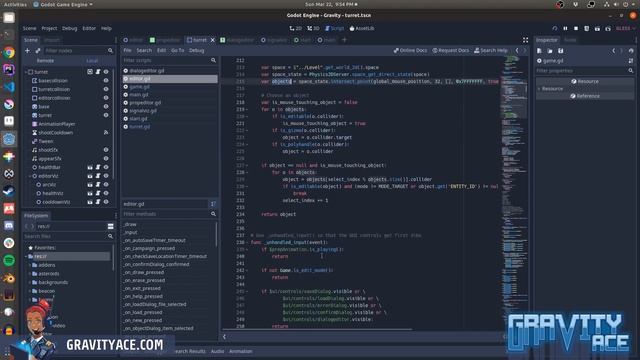
Task: Expand the asteroids folder
Action: coord(30,273)
